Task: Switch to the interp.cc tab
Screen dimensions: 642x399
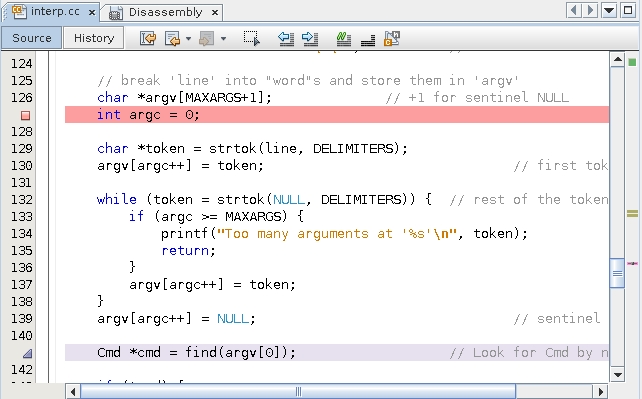Action: (x=55, y=11)
